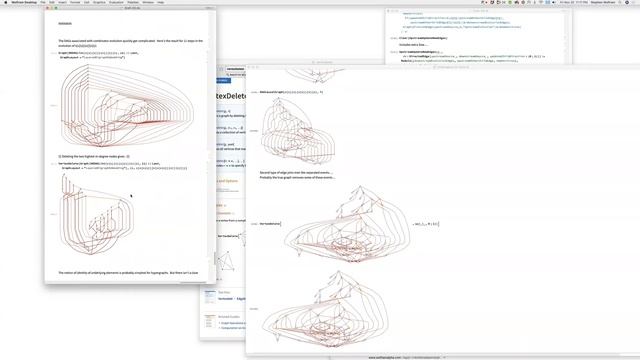Open the VertexAdd link under See Also
The image size is (640, 360).
click(x=225, y=298)
